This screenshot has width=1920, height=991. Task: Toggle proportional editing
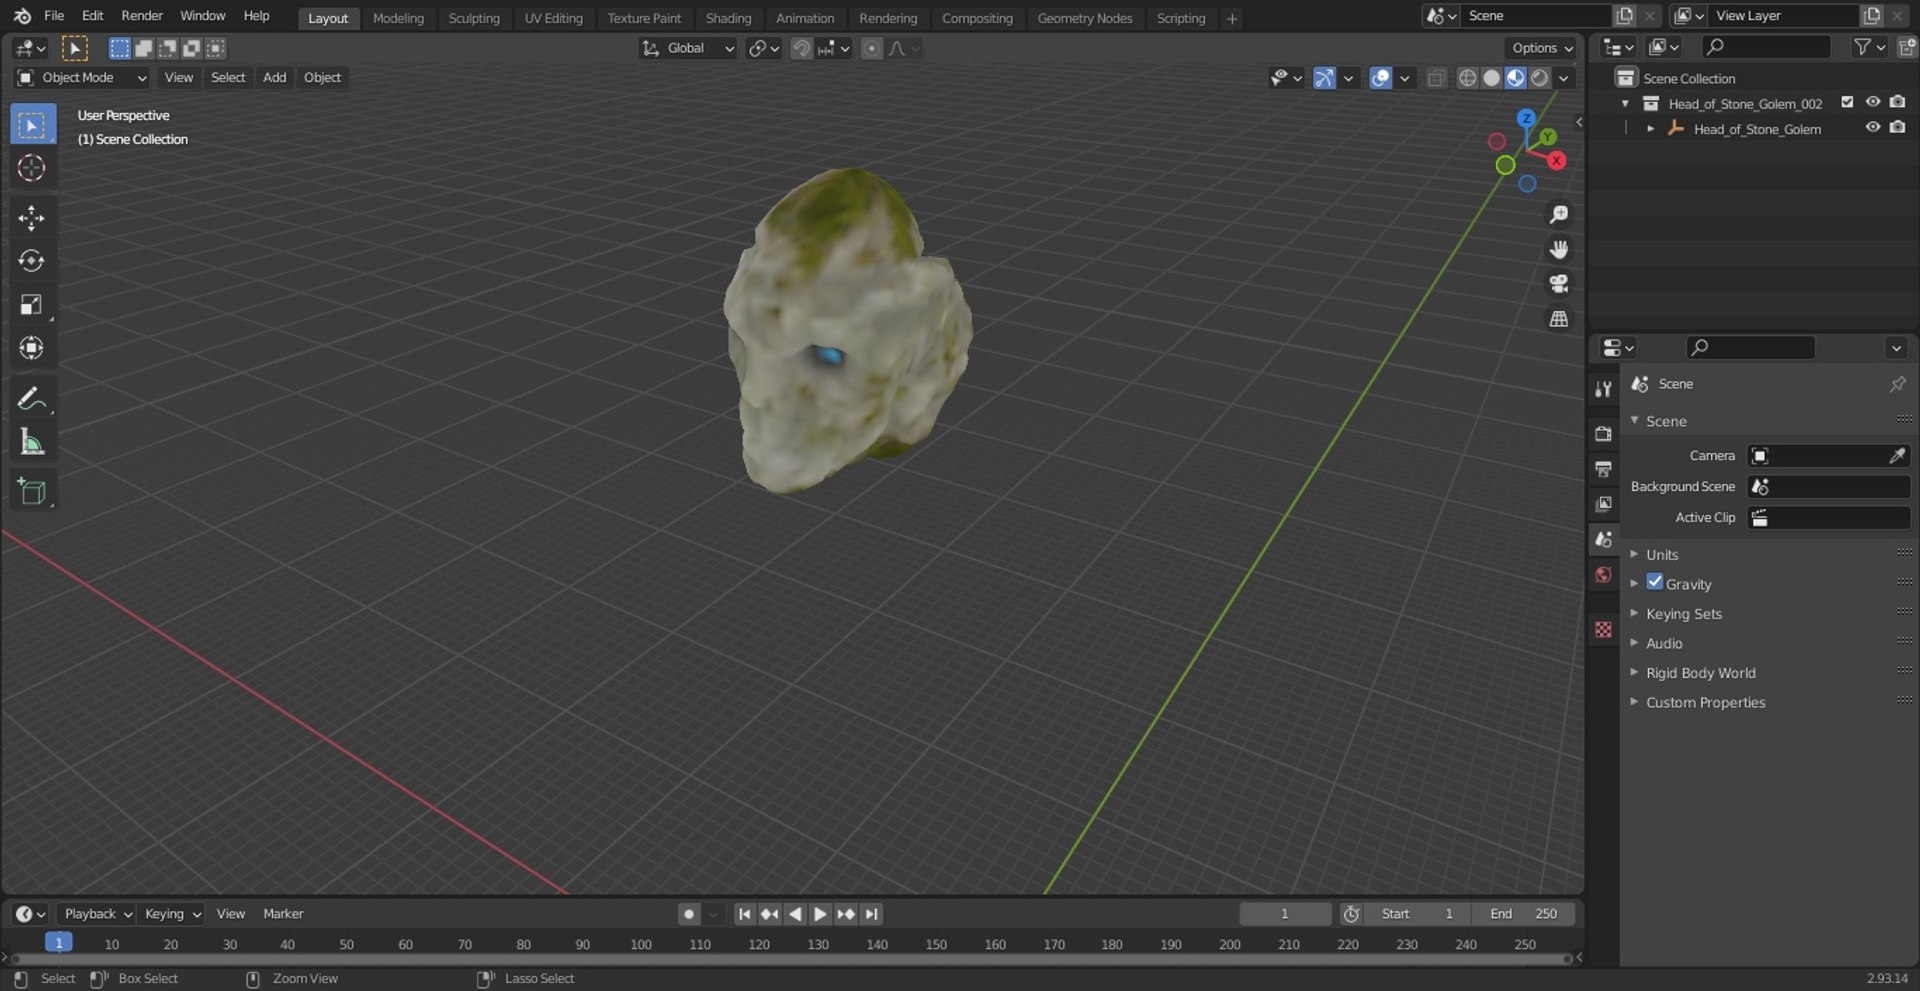872,48
